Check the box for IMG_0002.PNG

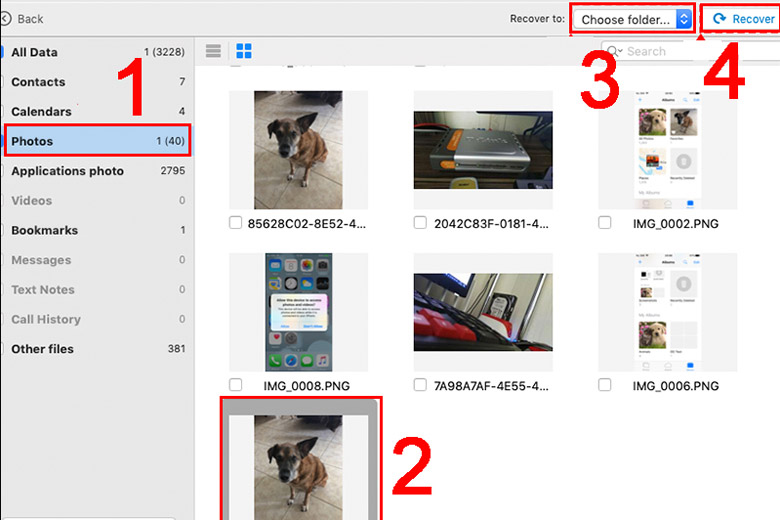click(605, 223)
